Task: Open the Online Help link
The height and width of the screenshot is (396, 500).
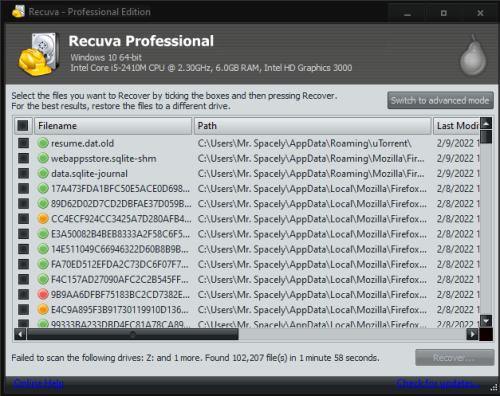Action: tap(39, 383)
